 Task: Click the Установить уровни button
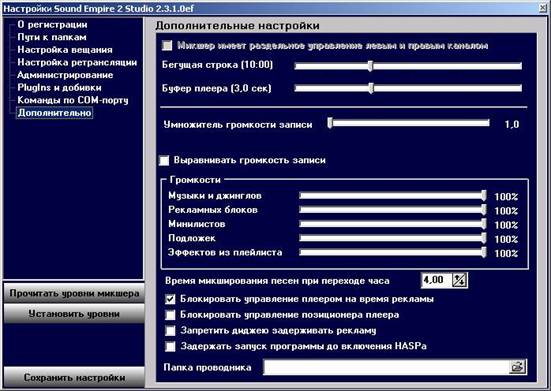[74, 314]
